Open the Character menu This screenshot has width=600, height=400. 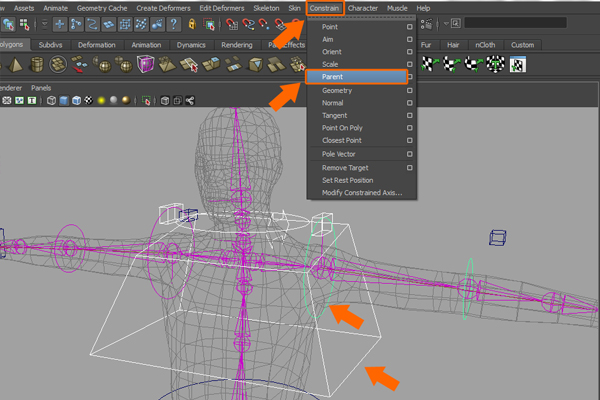pyautogui.click(x=363, y=8)
